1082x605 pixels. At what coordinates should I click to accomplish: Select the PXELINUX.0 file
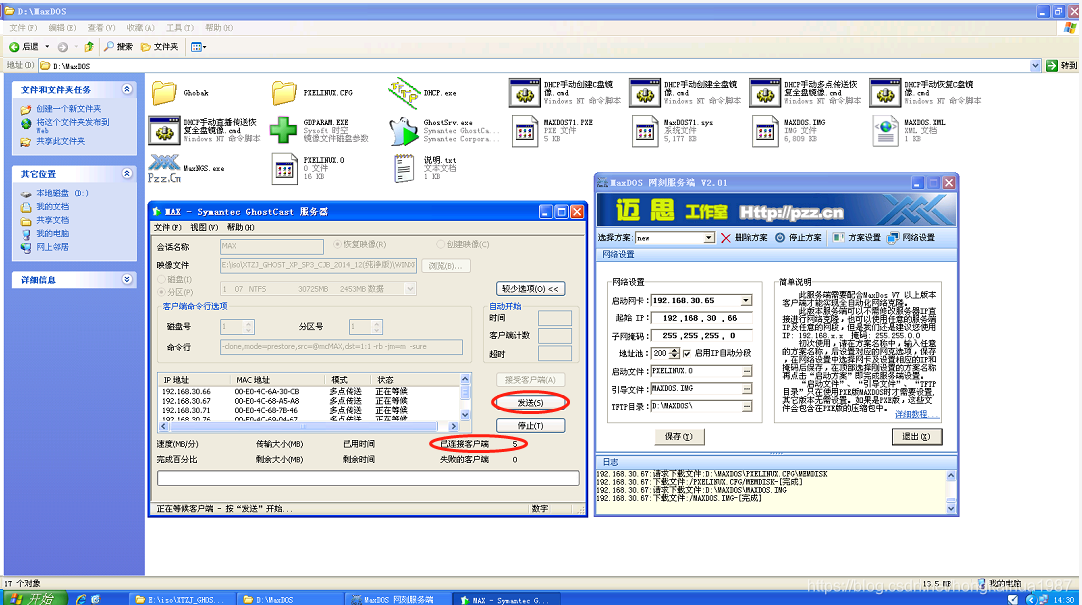coord(284,168)
